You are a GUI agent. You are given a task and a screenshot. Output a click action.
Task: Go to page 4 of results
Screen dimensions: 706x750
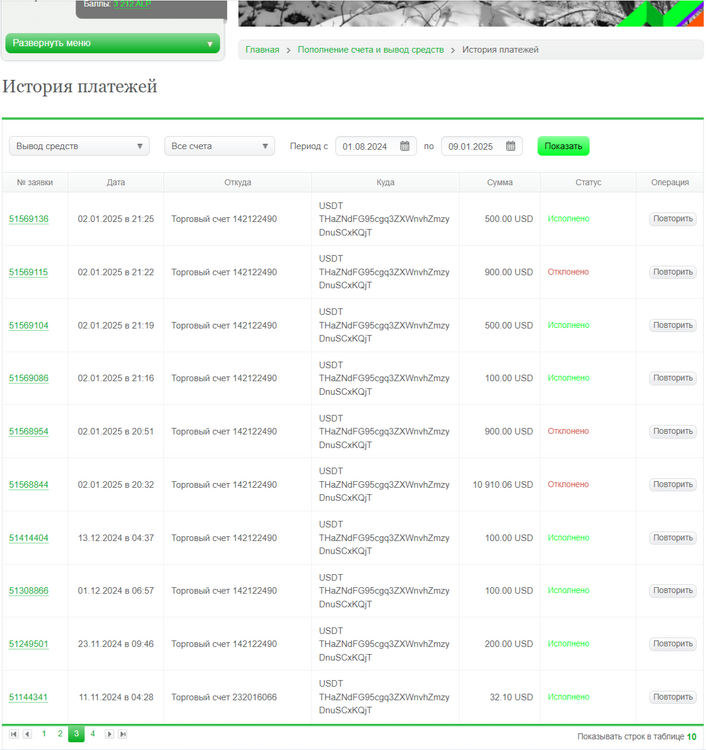pyautogui.click(x=93, y=734)
